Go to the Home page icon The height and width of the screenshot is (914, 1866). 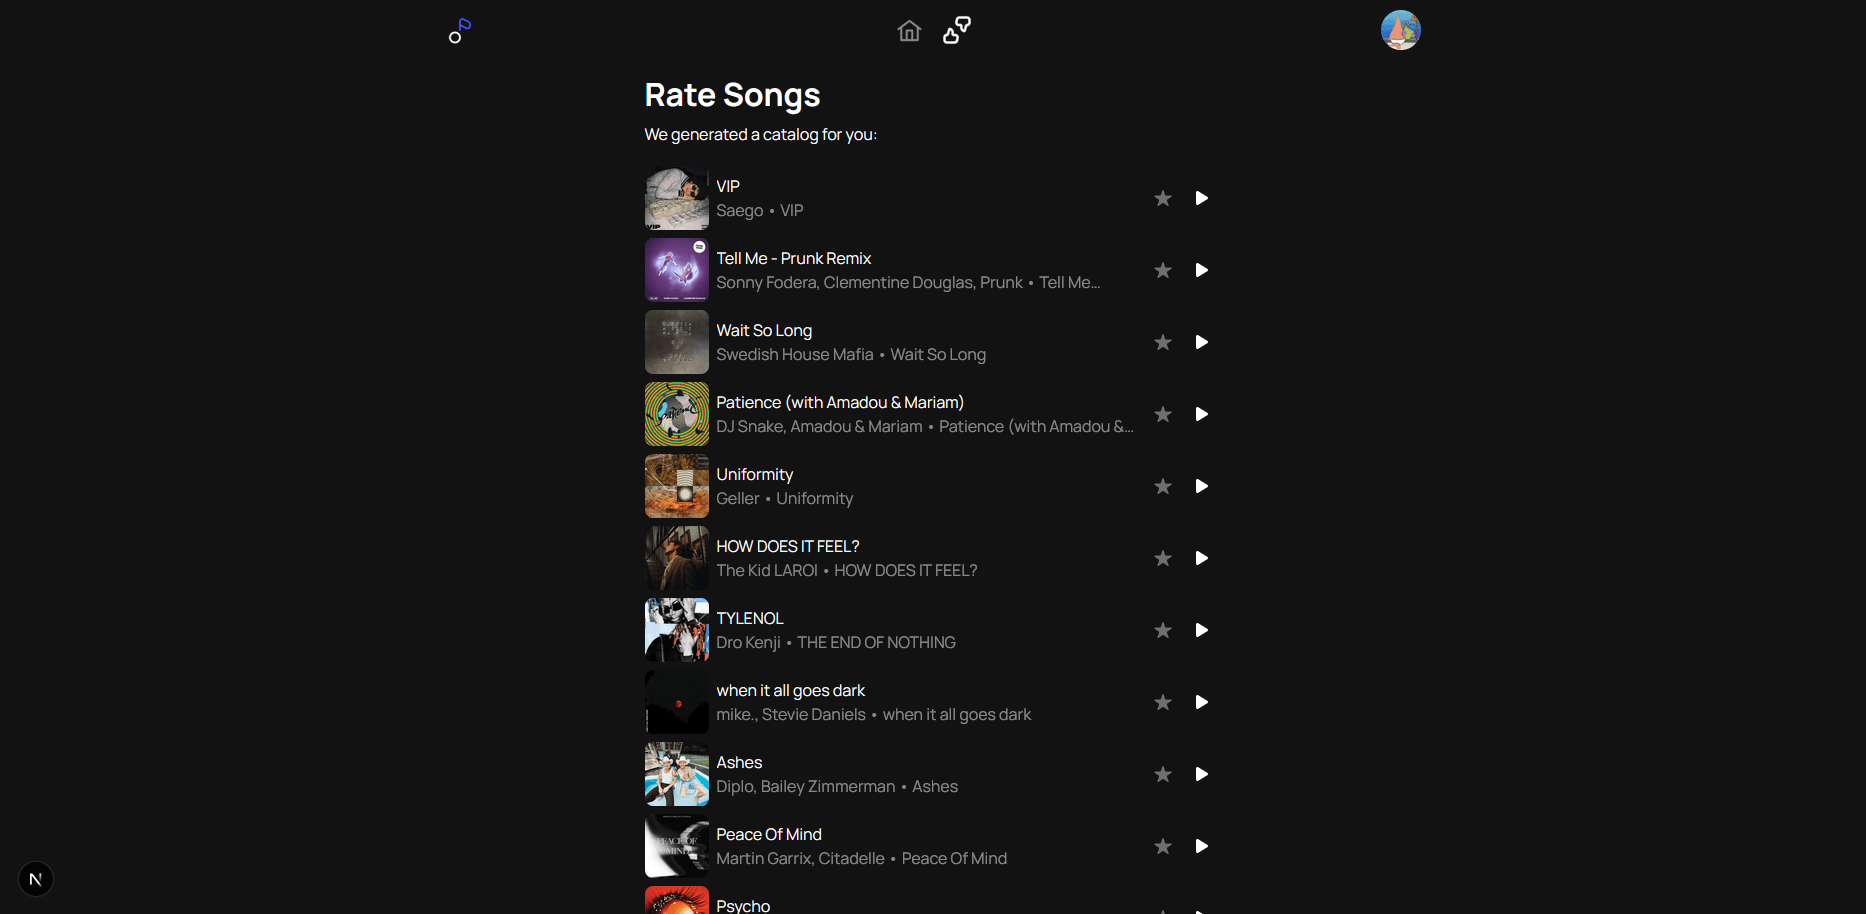click(x=909, y=31)
